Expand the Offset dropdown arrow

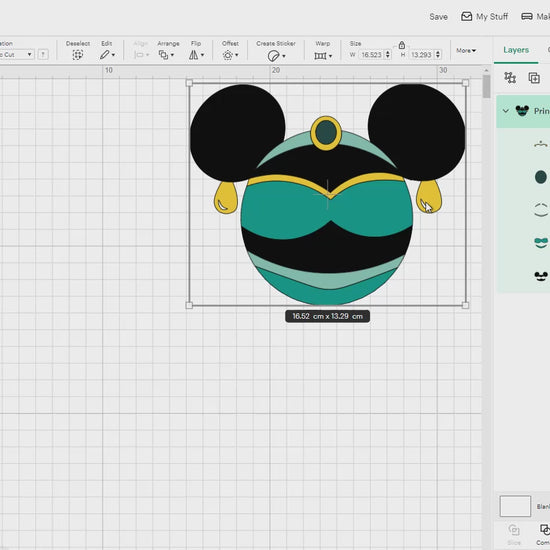[237, 55]
